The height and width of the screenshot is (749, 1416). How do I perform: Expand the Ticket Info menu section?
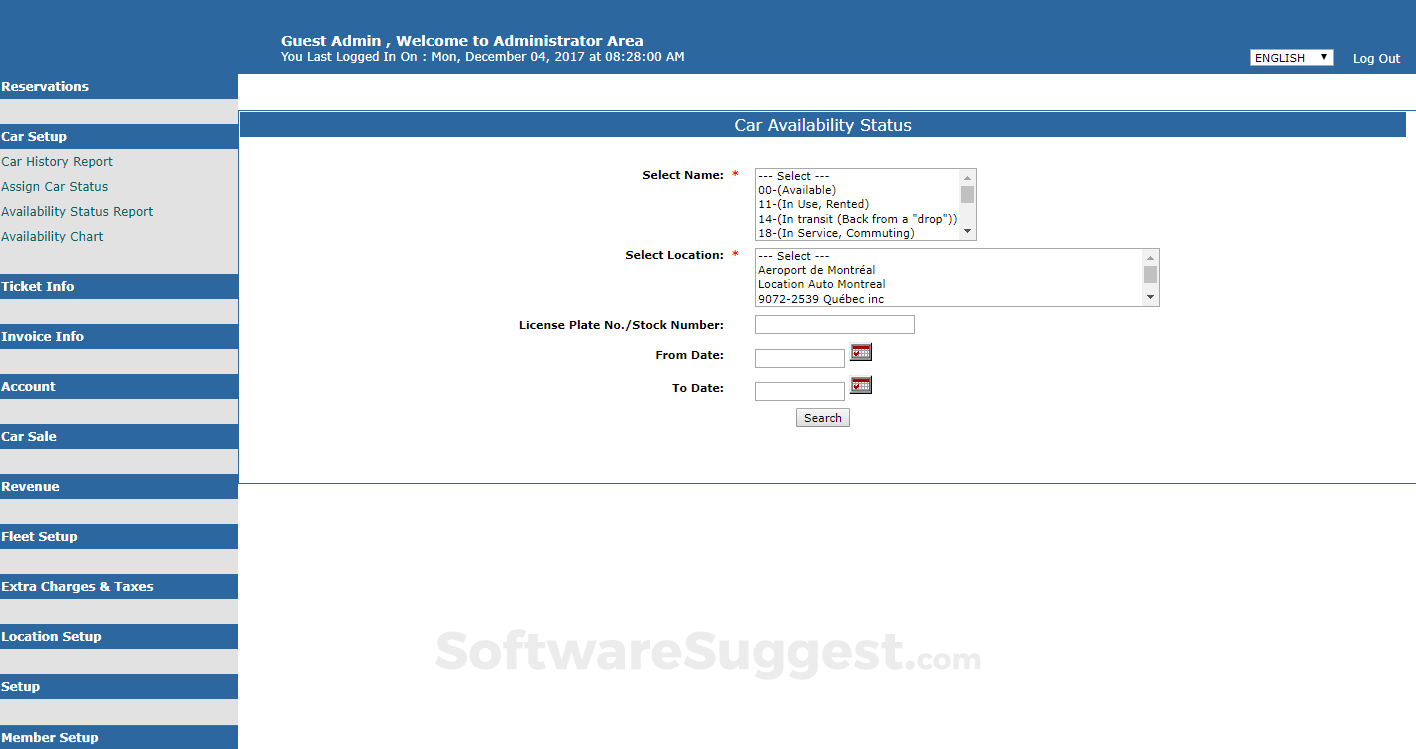click(38, 286)
